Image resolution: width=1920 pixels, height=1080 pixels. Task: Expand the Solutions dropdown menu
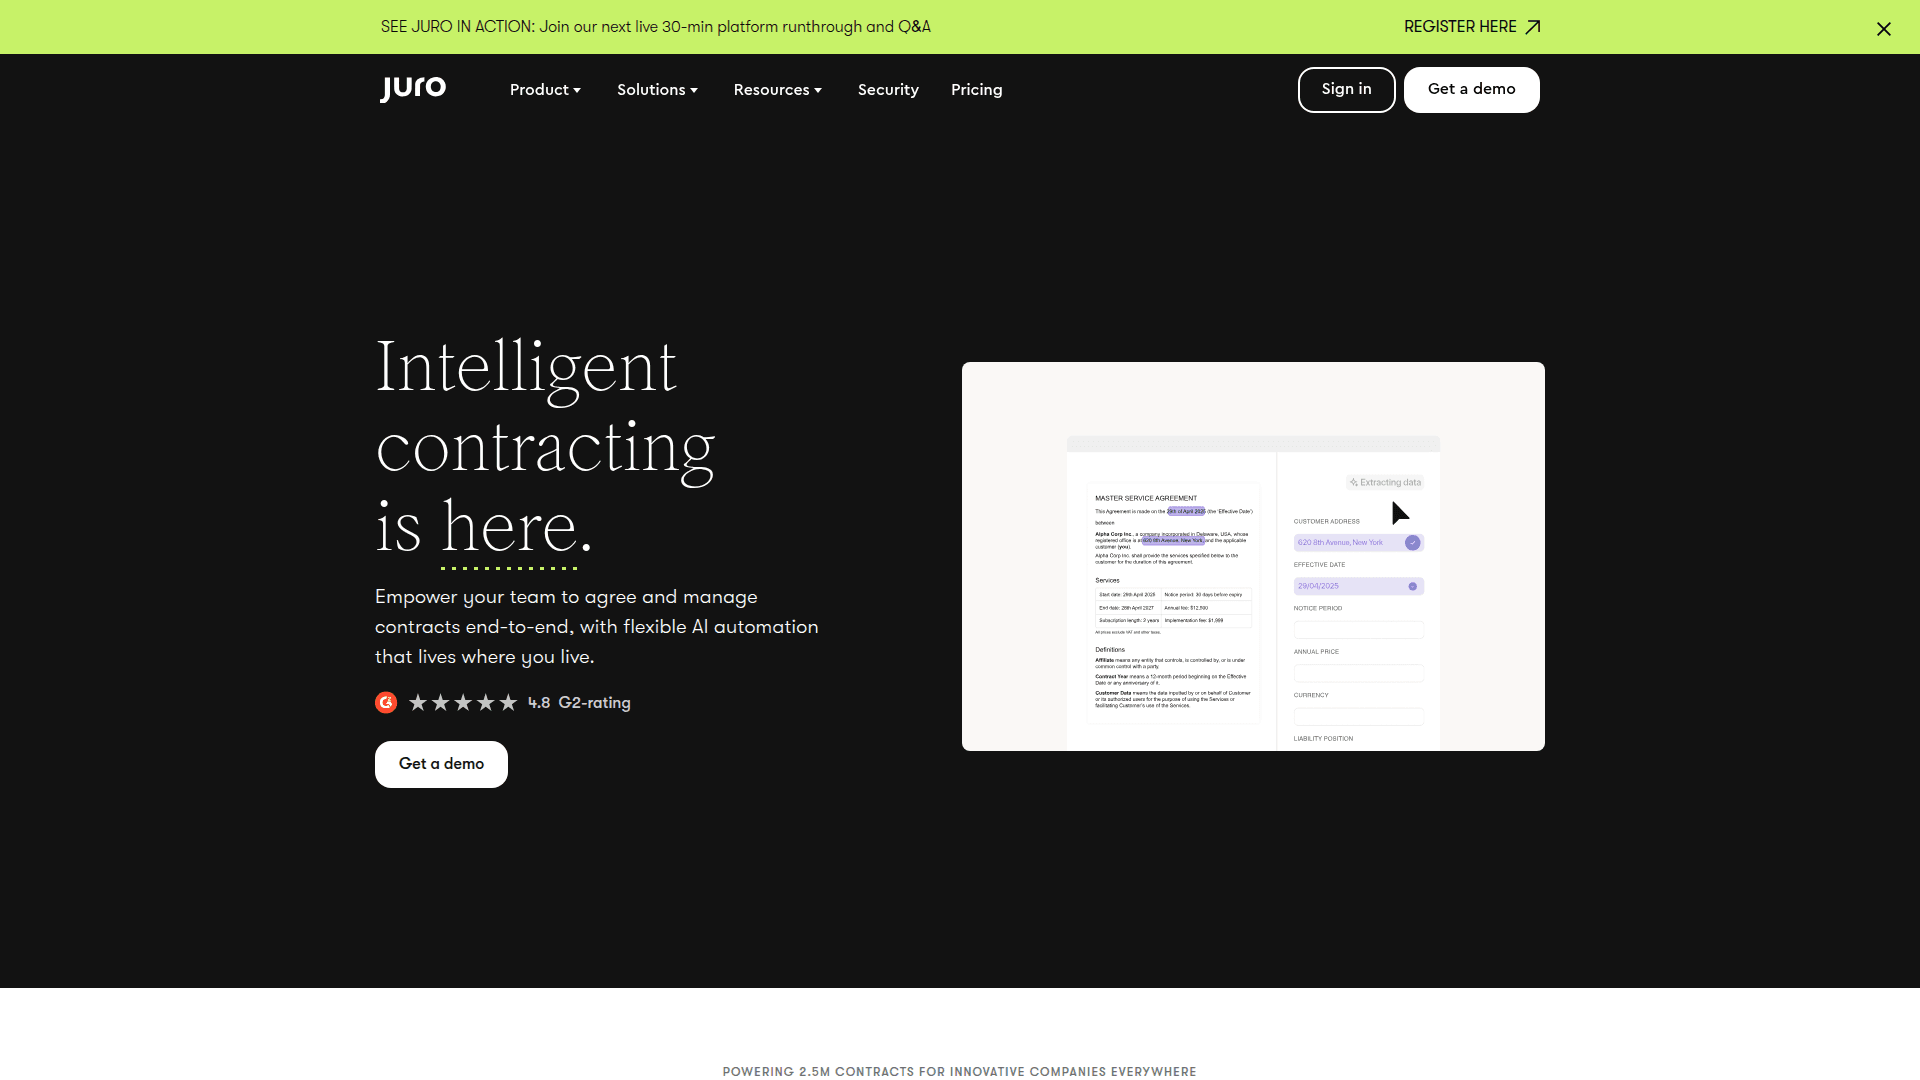pyautogui.click(x=657, y=90)
